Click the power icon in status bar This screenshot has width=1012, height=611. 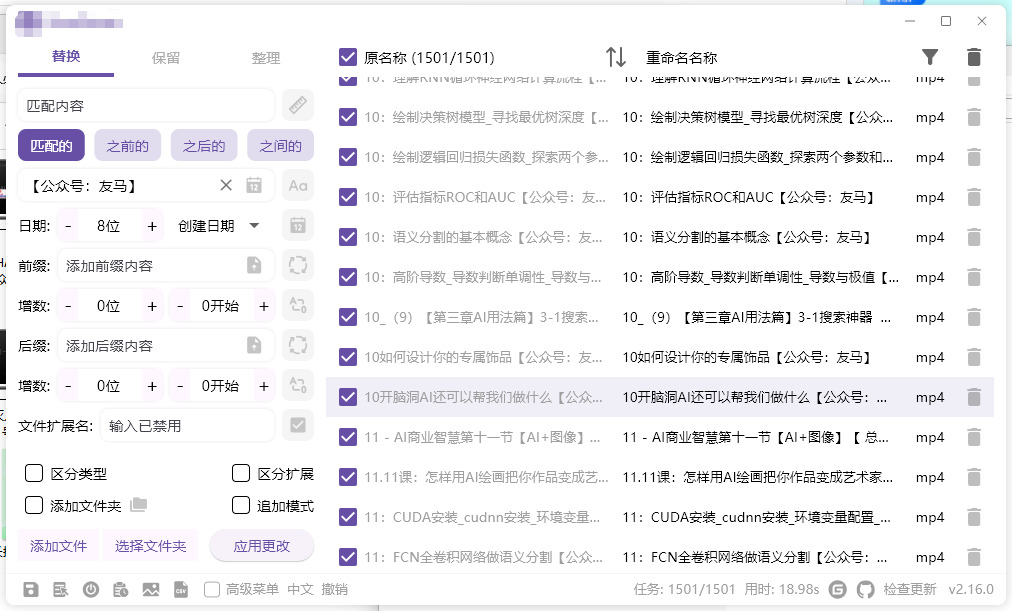point(90,589)
